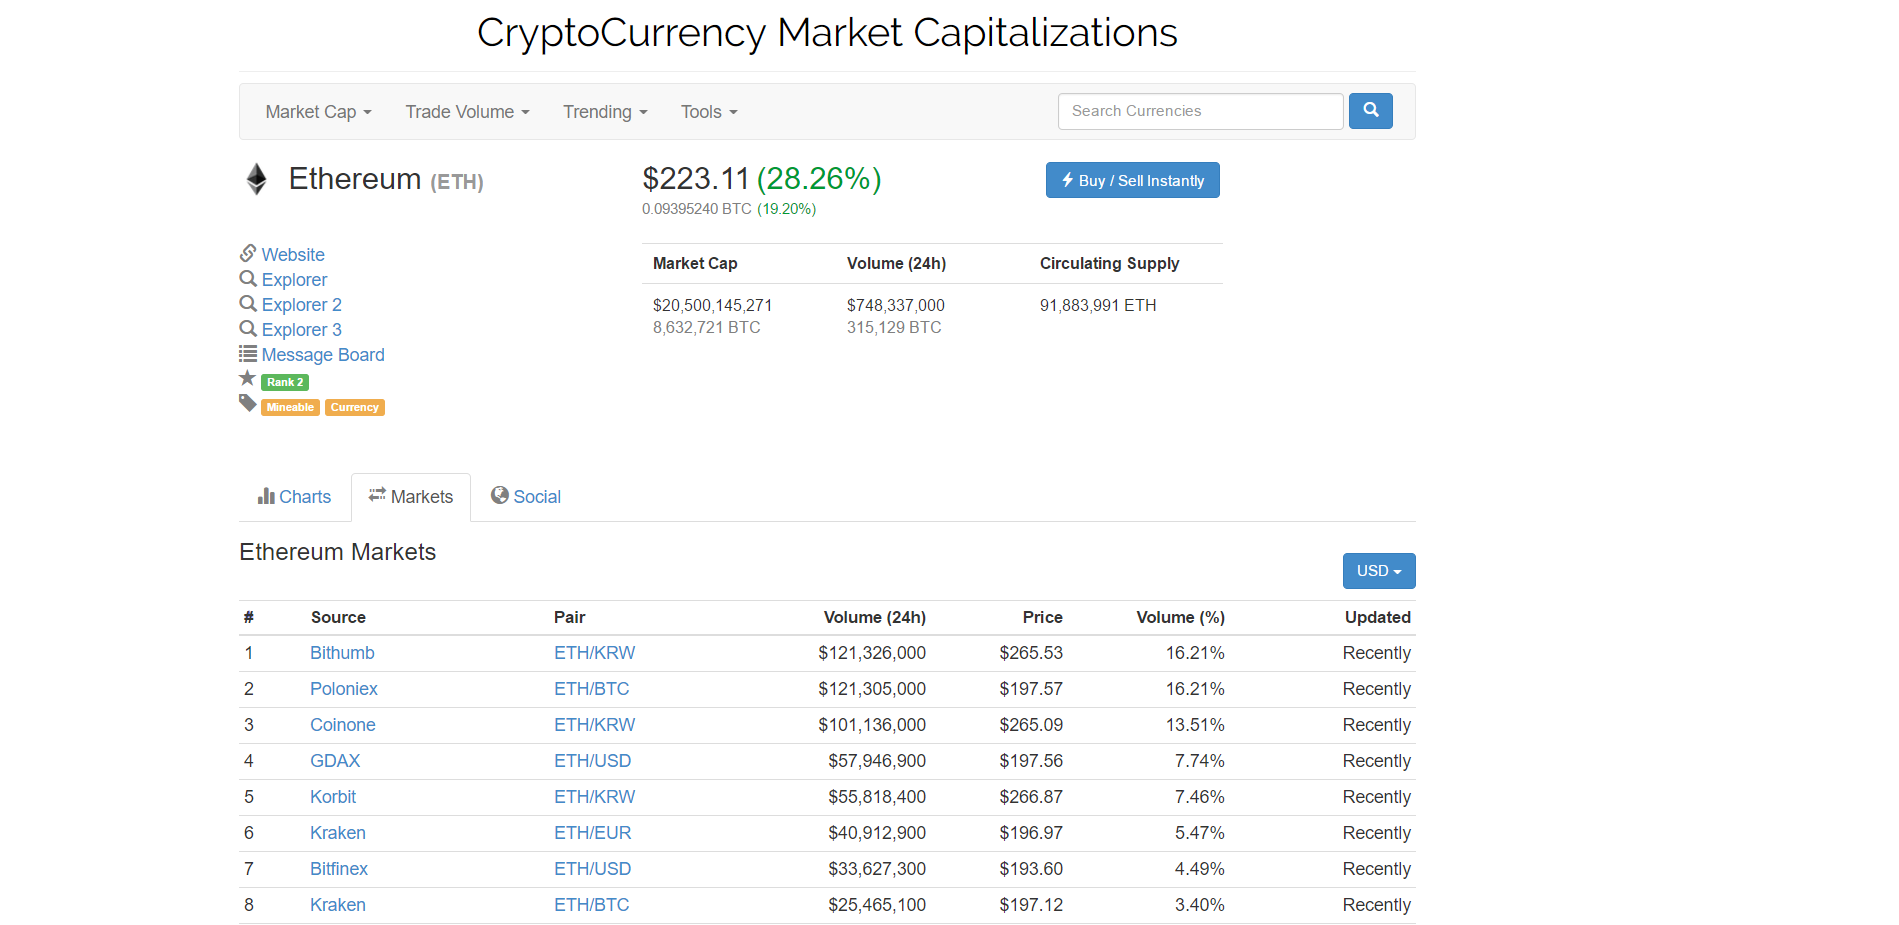The width and height of the screenshot is (1899, 925).
Task: Click the Mineable tag badge
Action: click(290, 408)
